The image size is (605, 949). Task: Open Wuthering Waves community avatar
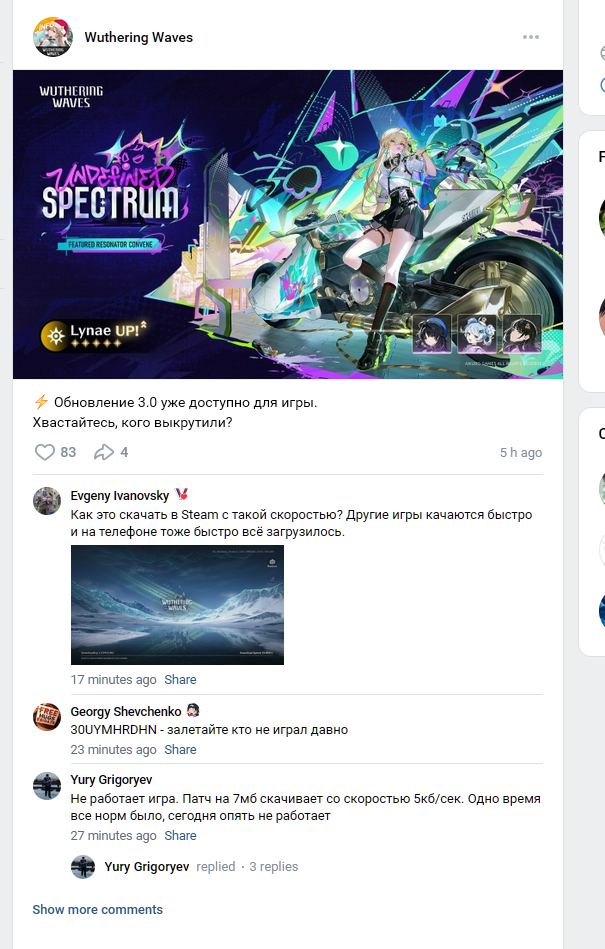53,37
